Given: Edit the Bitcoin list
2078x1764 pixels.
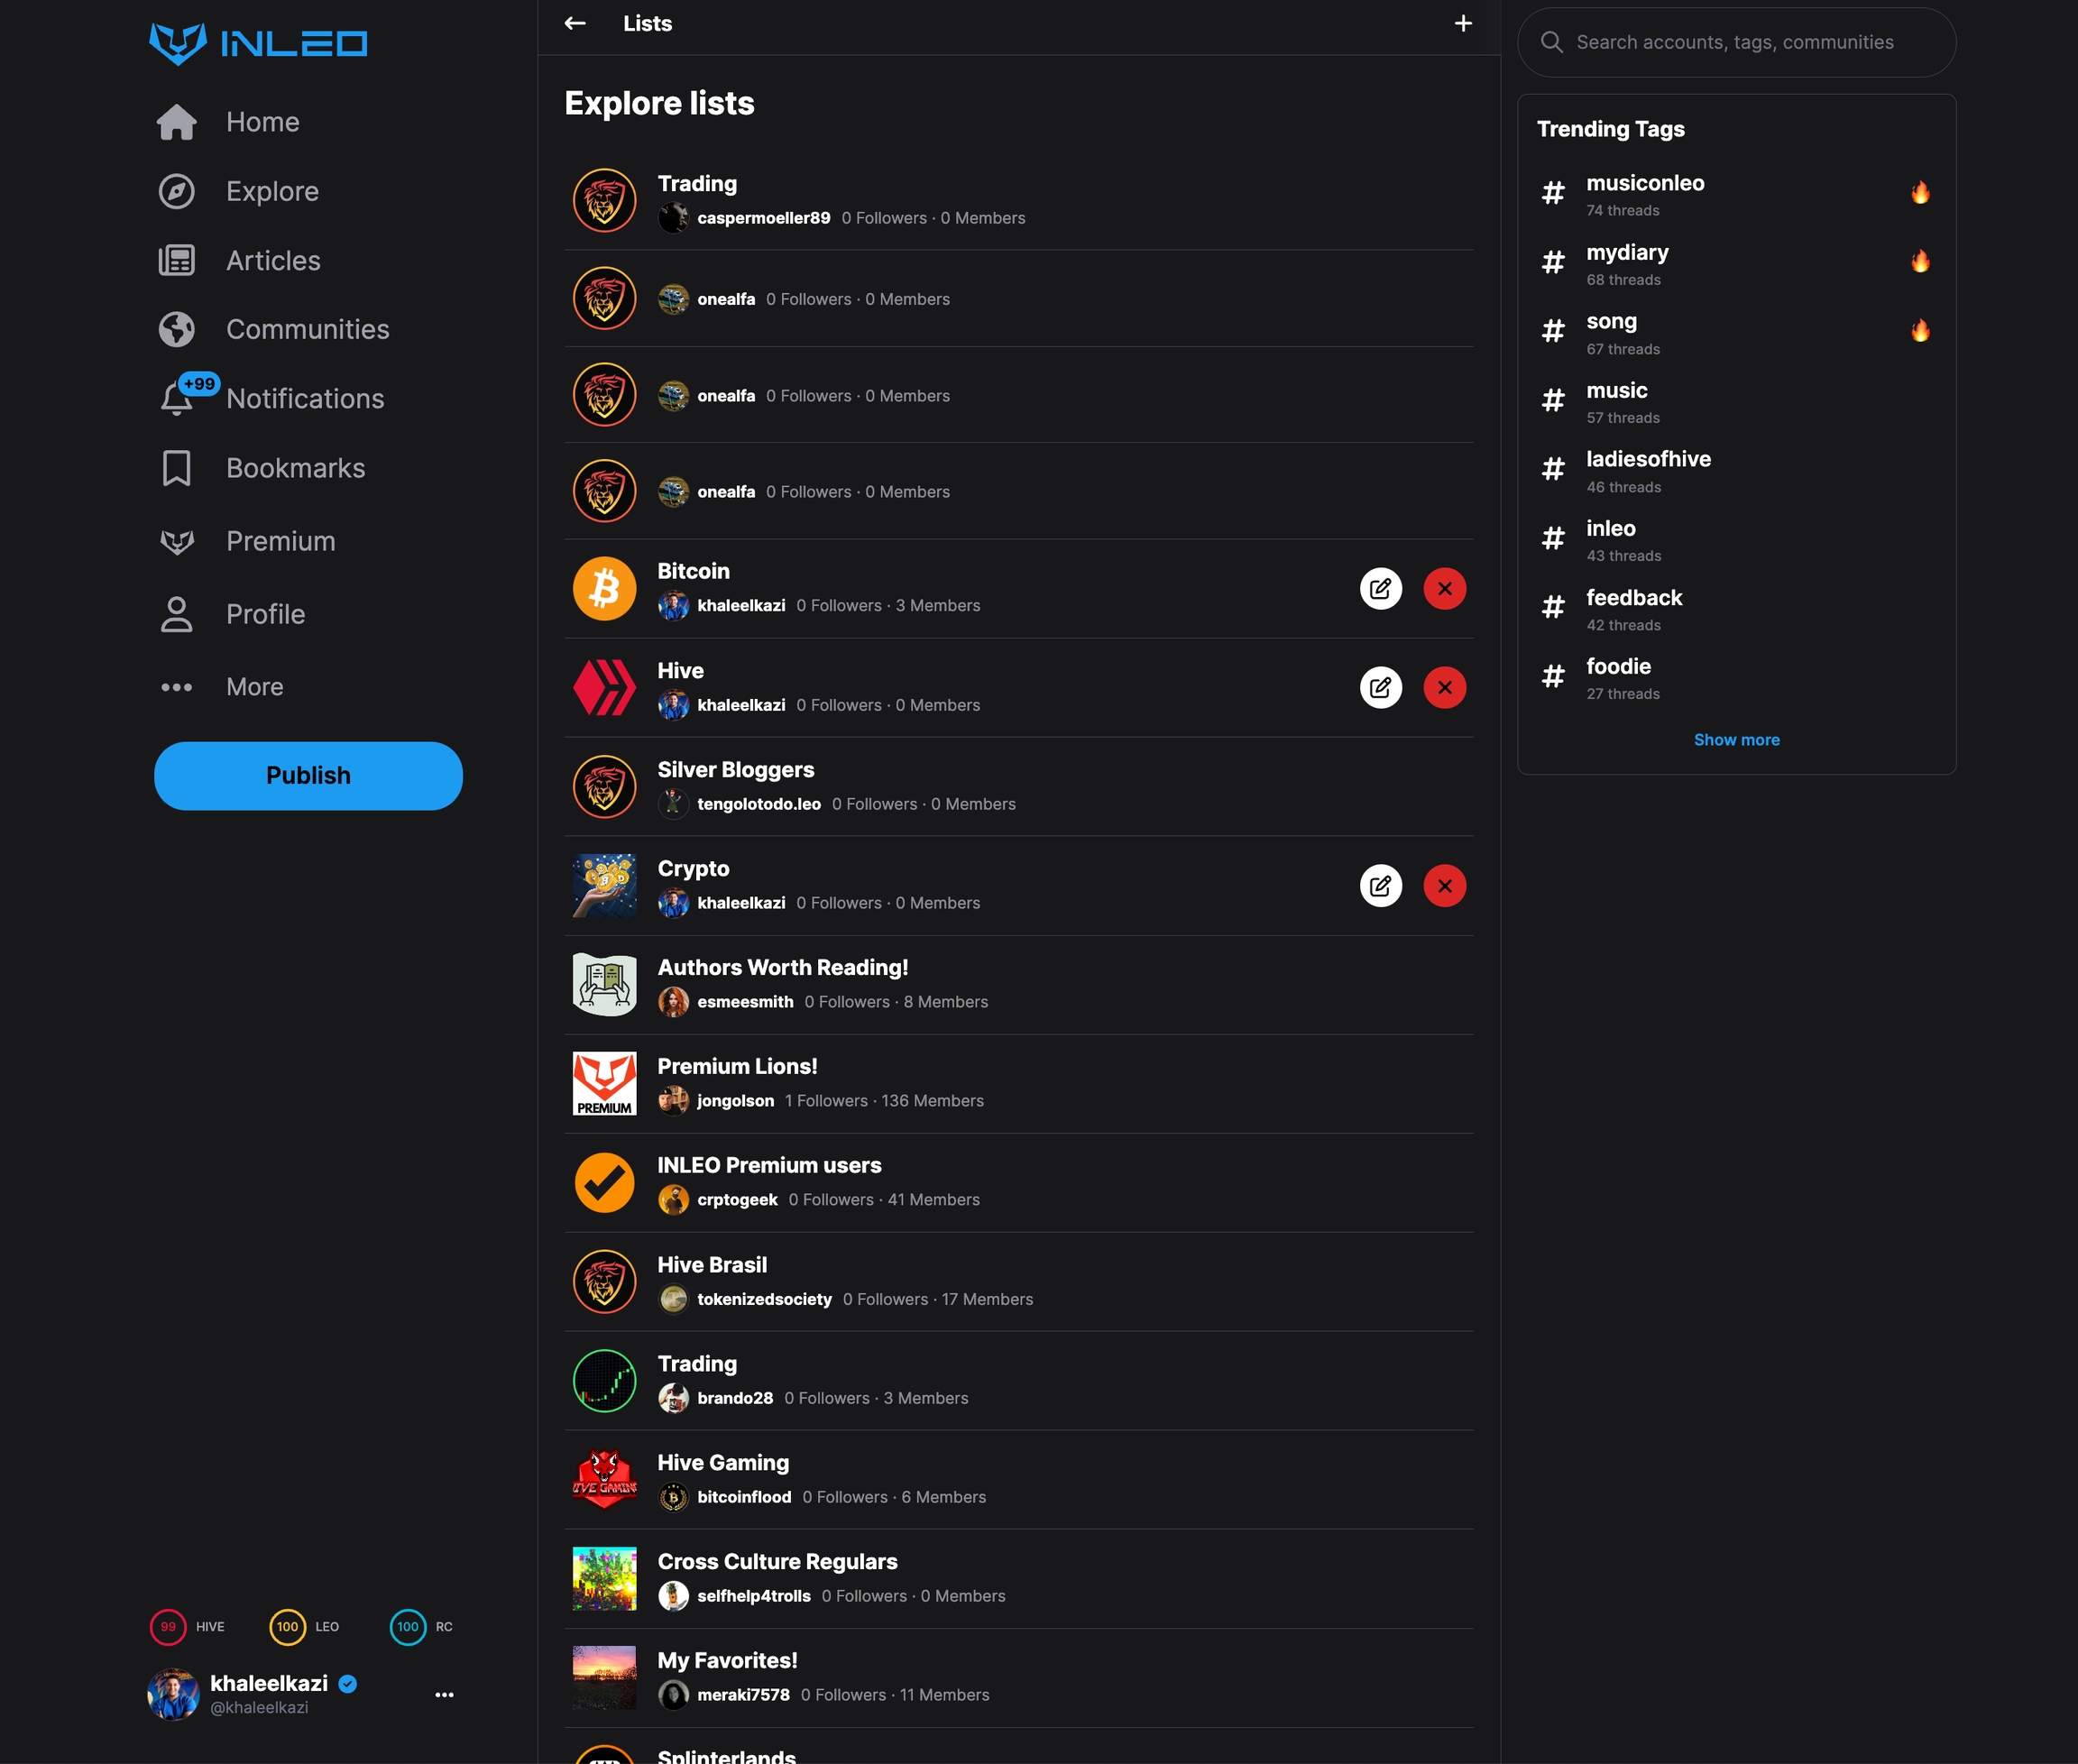Looking at the screenshot, I should [1381, 588].
